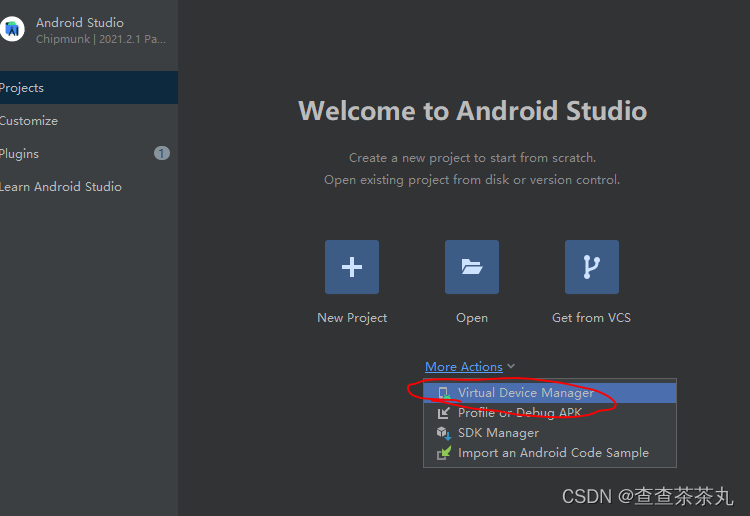The image size is (750, 516).
Task: Choose Virtual Device Manager menu entry
Action: click(550, 393)
